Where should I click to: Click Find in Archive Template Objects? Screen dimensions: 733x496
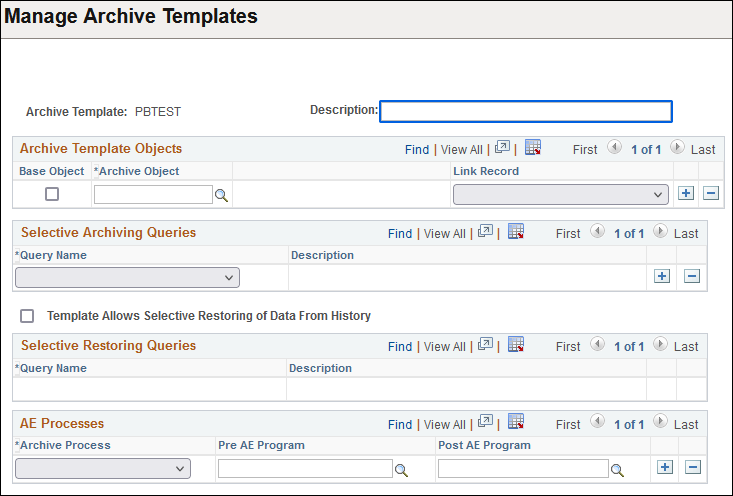(x=417, y=150)
